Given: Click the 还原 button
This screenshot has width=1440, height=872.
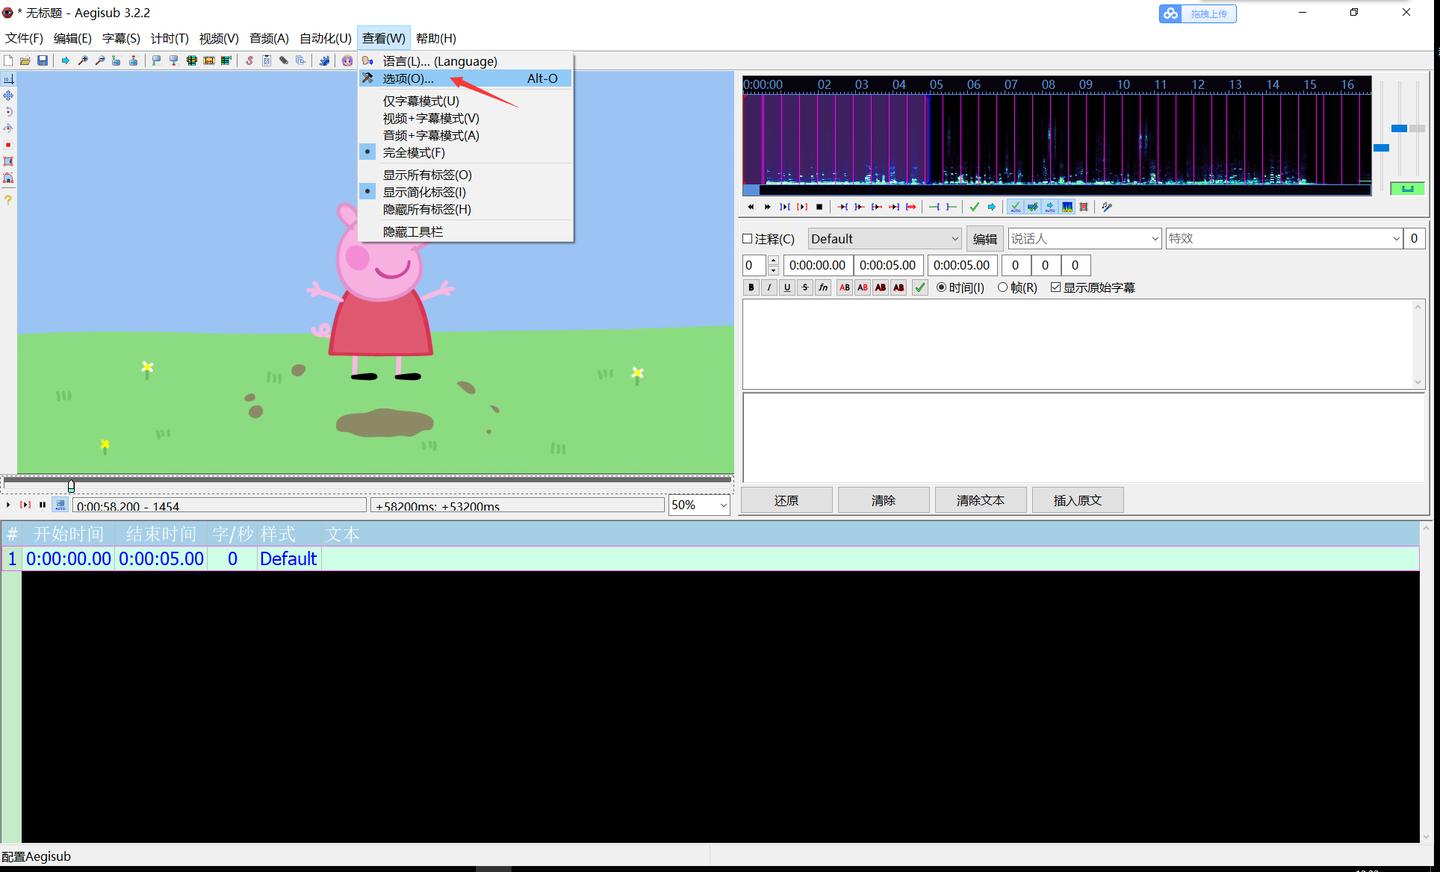Looking at the screenshot, I should pos(786,500).
